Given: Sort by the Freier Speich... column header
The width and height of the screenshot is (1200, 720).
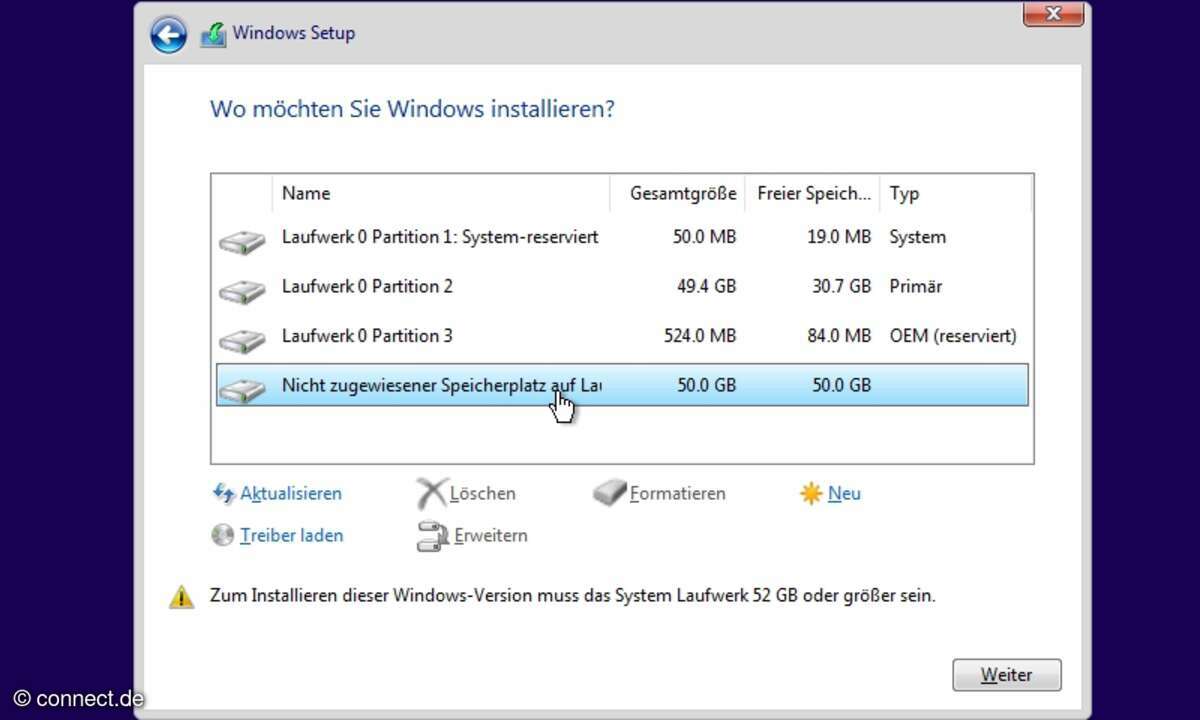Looking at the screenshot, I should tap(812, 194).
